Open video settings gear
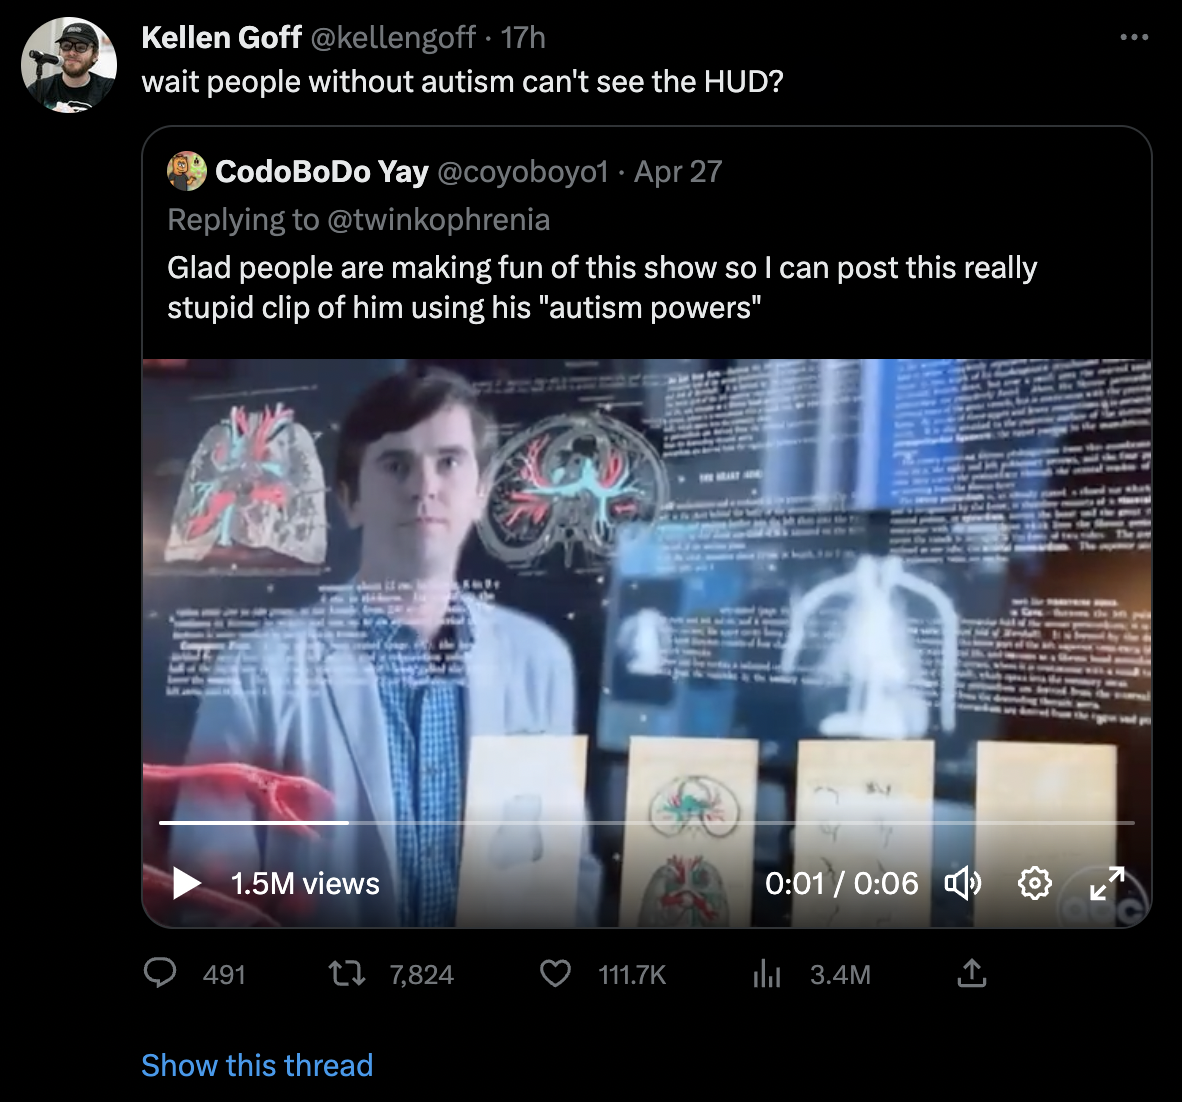The image size is (1182, 1102). [x=1034, y=883]
